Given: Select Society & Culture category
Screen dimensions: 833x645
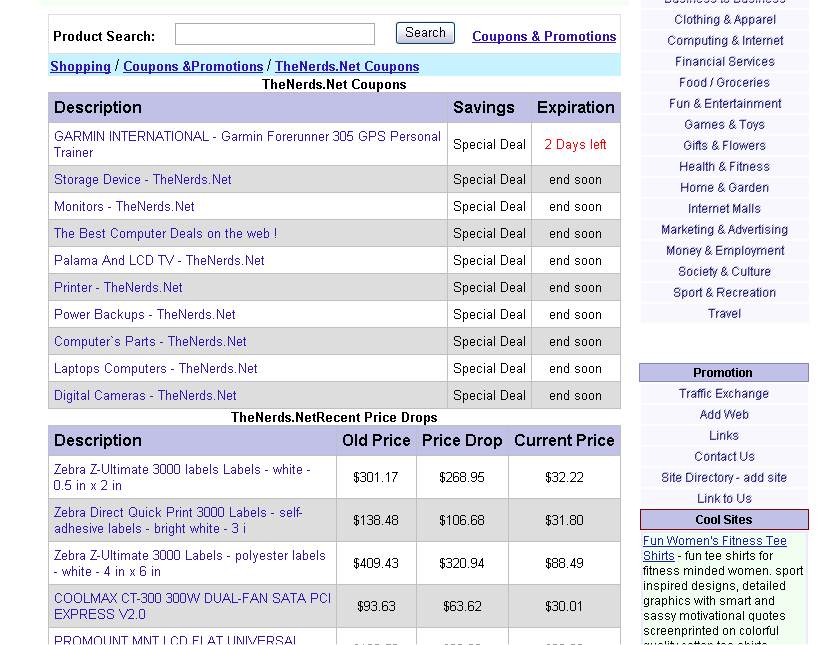Looking at the screenshot, I should [725, 271].
